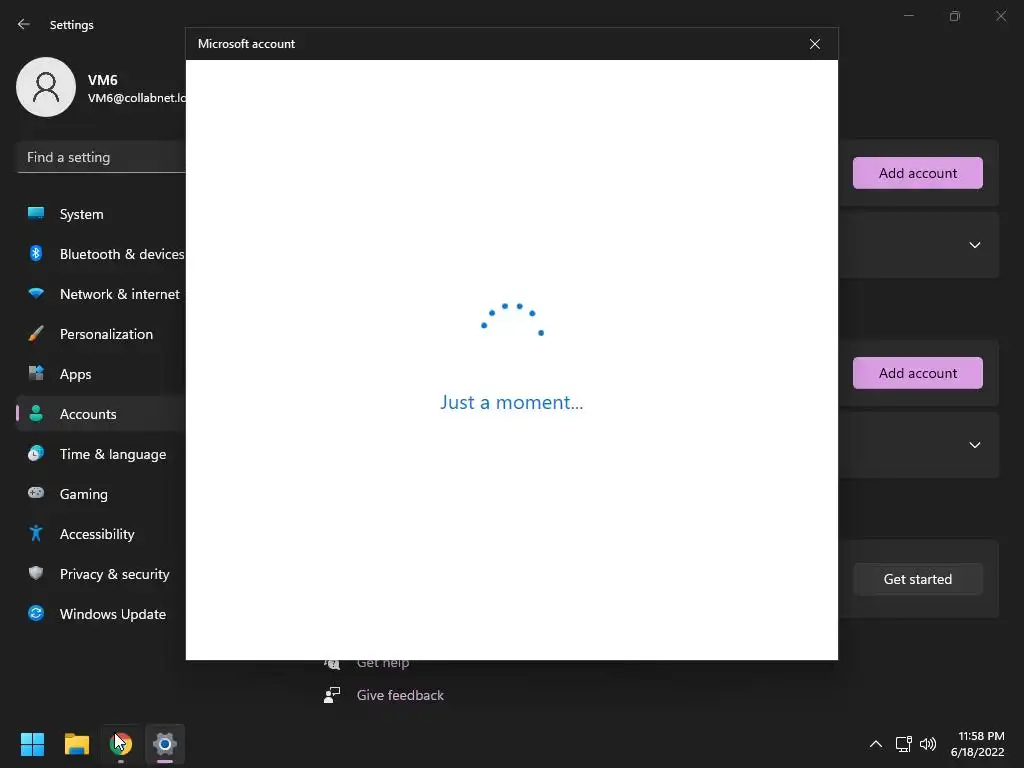Screen dimensions: 1024x768
Task: Go back with the Settings back arrow
Action: pos(24,24)
